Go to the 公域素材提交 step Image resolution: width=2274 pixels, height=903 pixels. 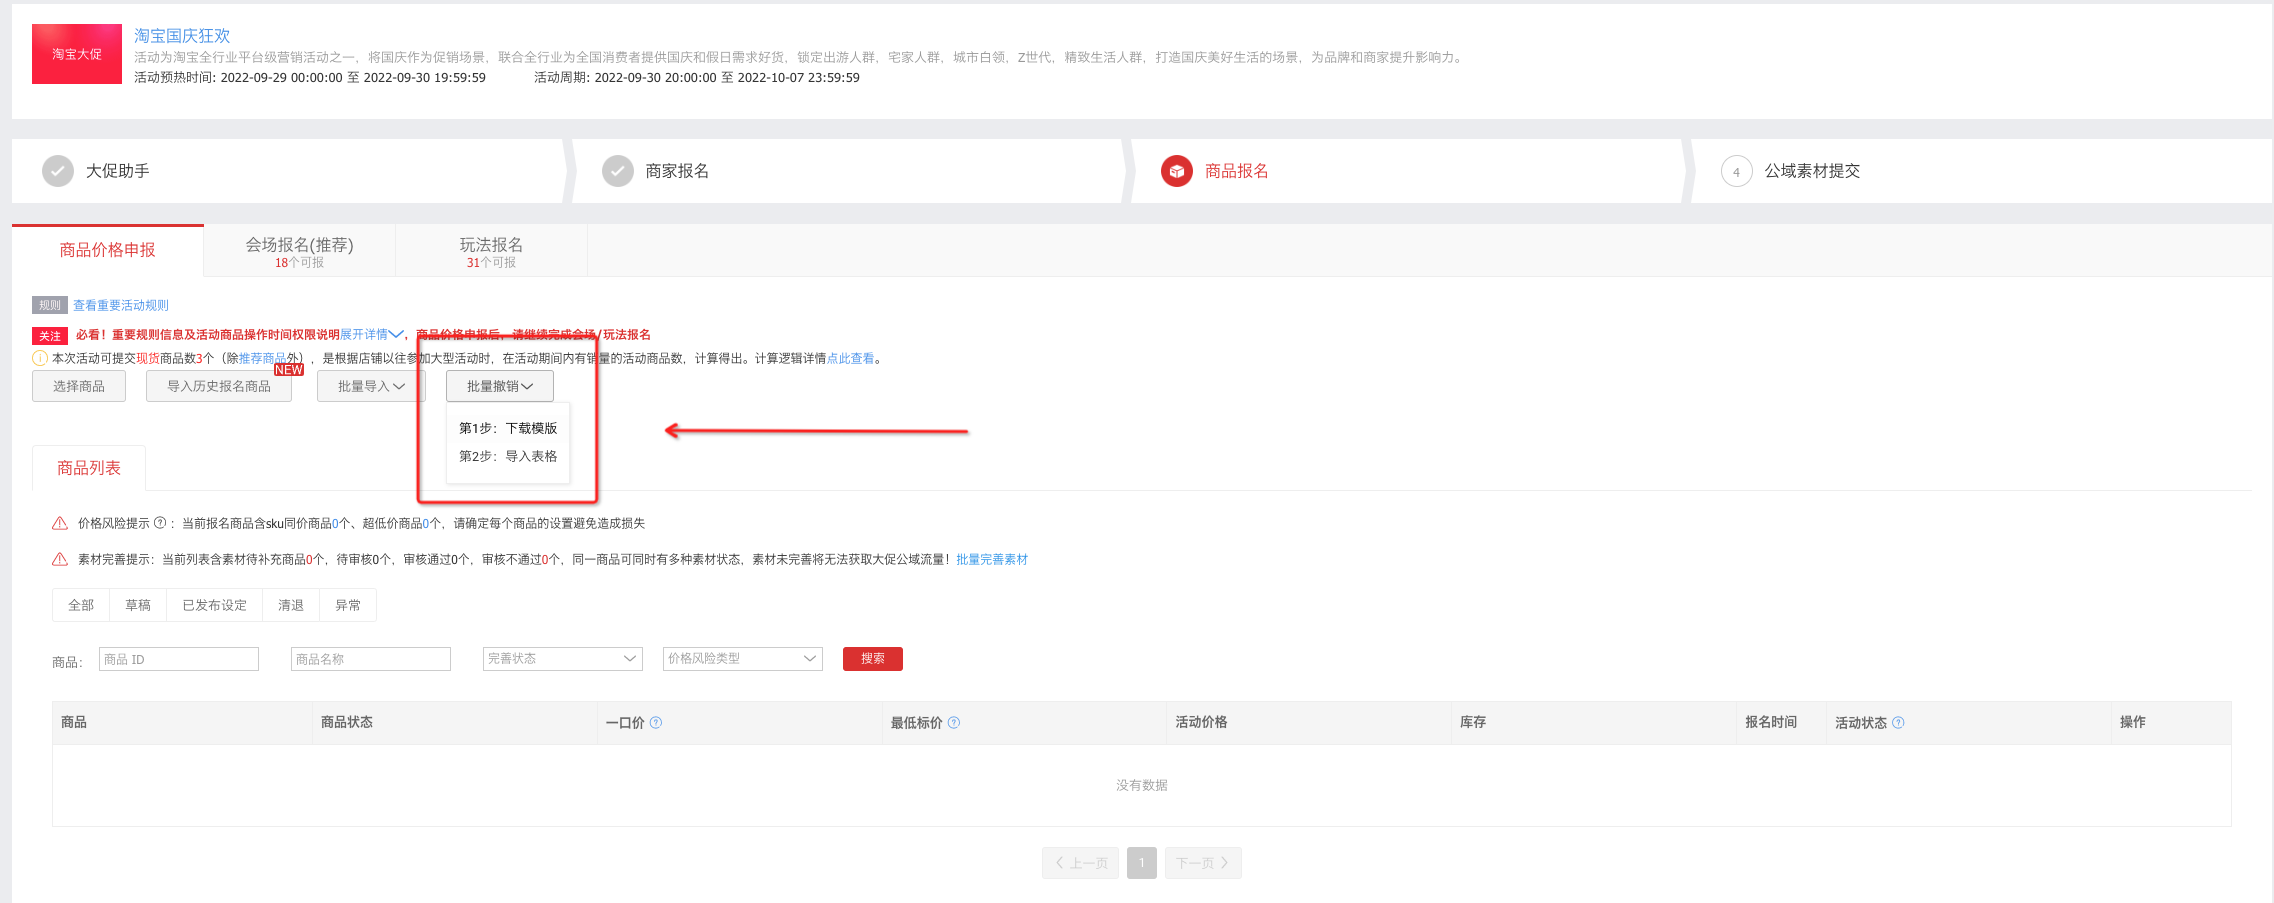point(1812,171)
